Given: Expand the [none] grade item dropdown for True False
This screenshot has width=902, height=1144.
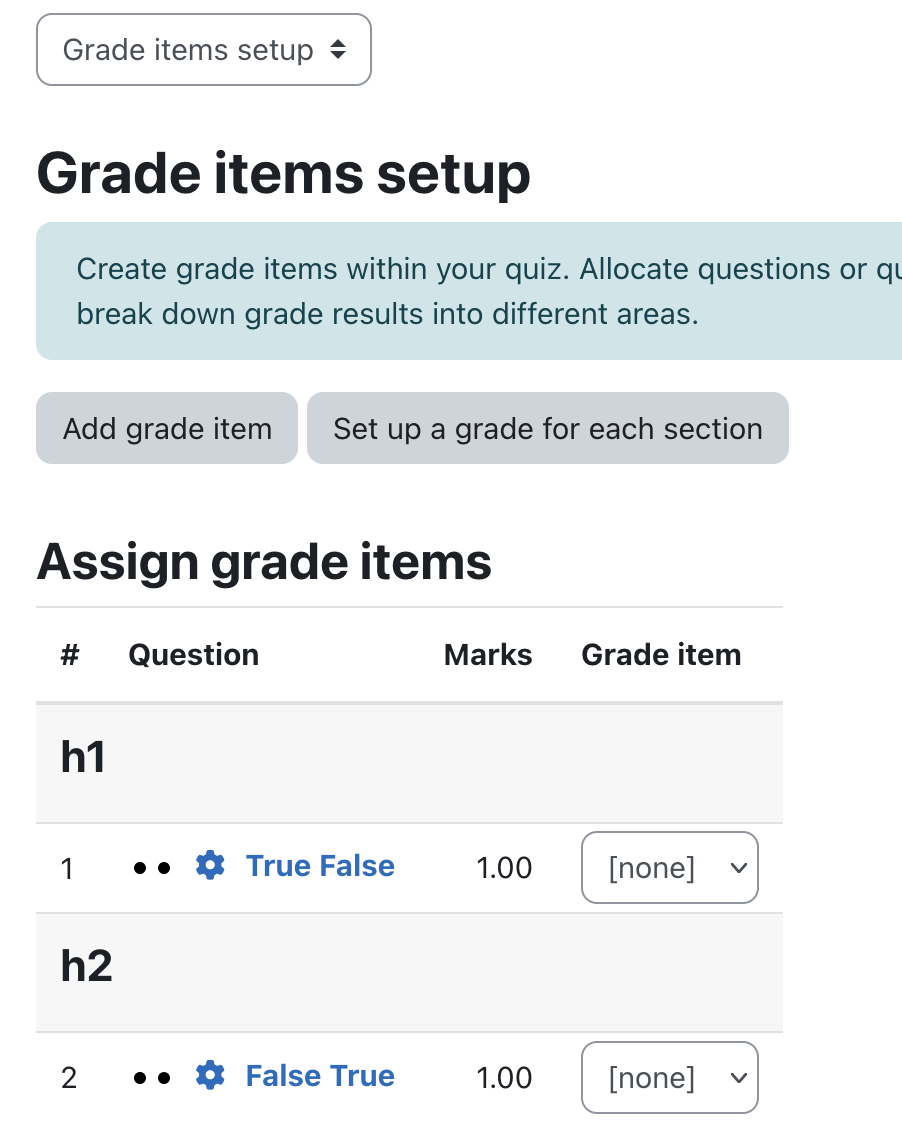Looking at the screenshot, I should click(x=670, y=867).
